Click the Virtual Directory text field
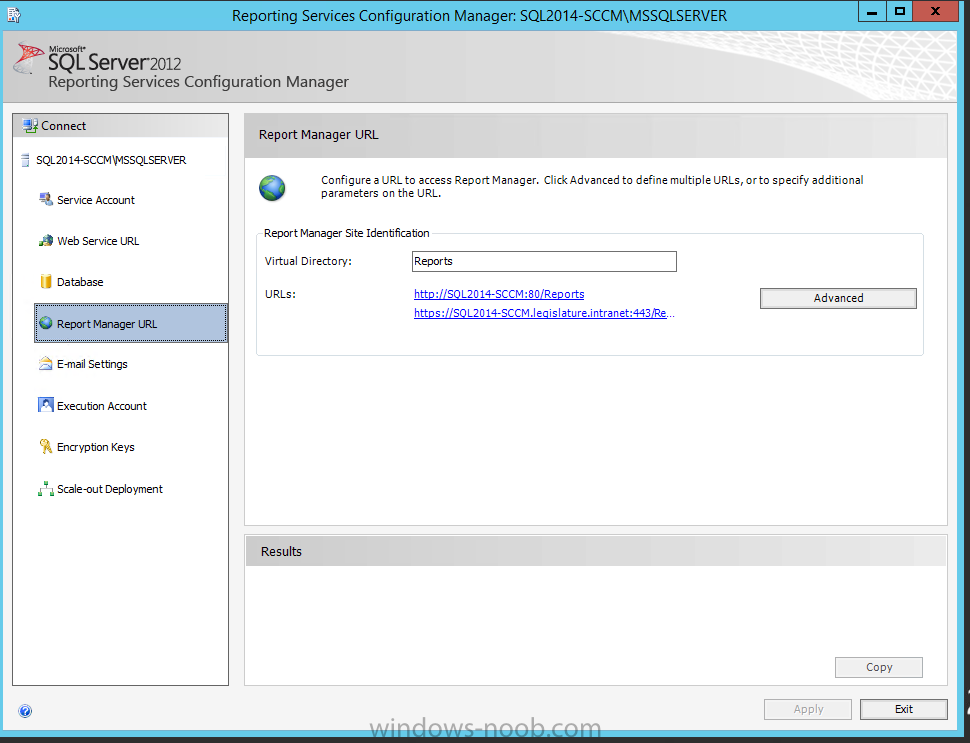Image resolution: width=970 pixels, height=743 pixels. click(544, 261)
